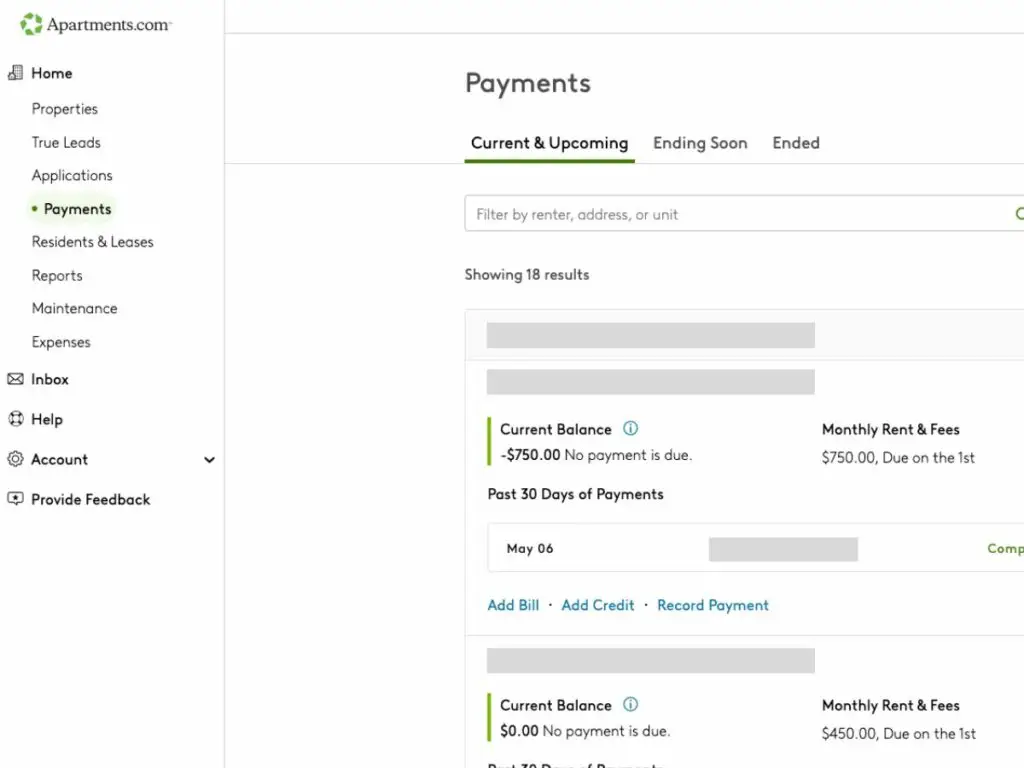1024x768 pixels.
Task: Open Residents & Leases
Action: tap(92, 242)
